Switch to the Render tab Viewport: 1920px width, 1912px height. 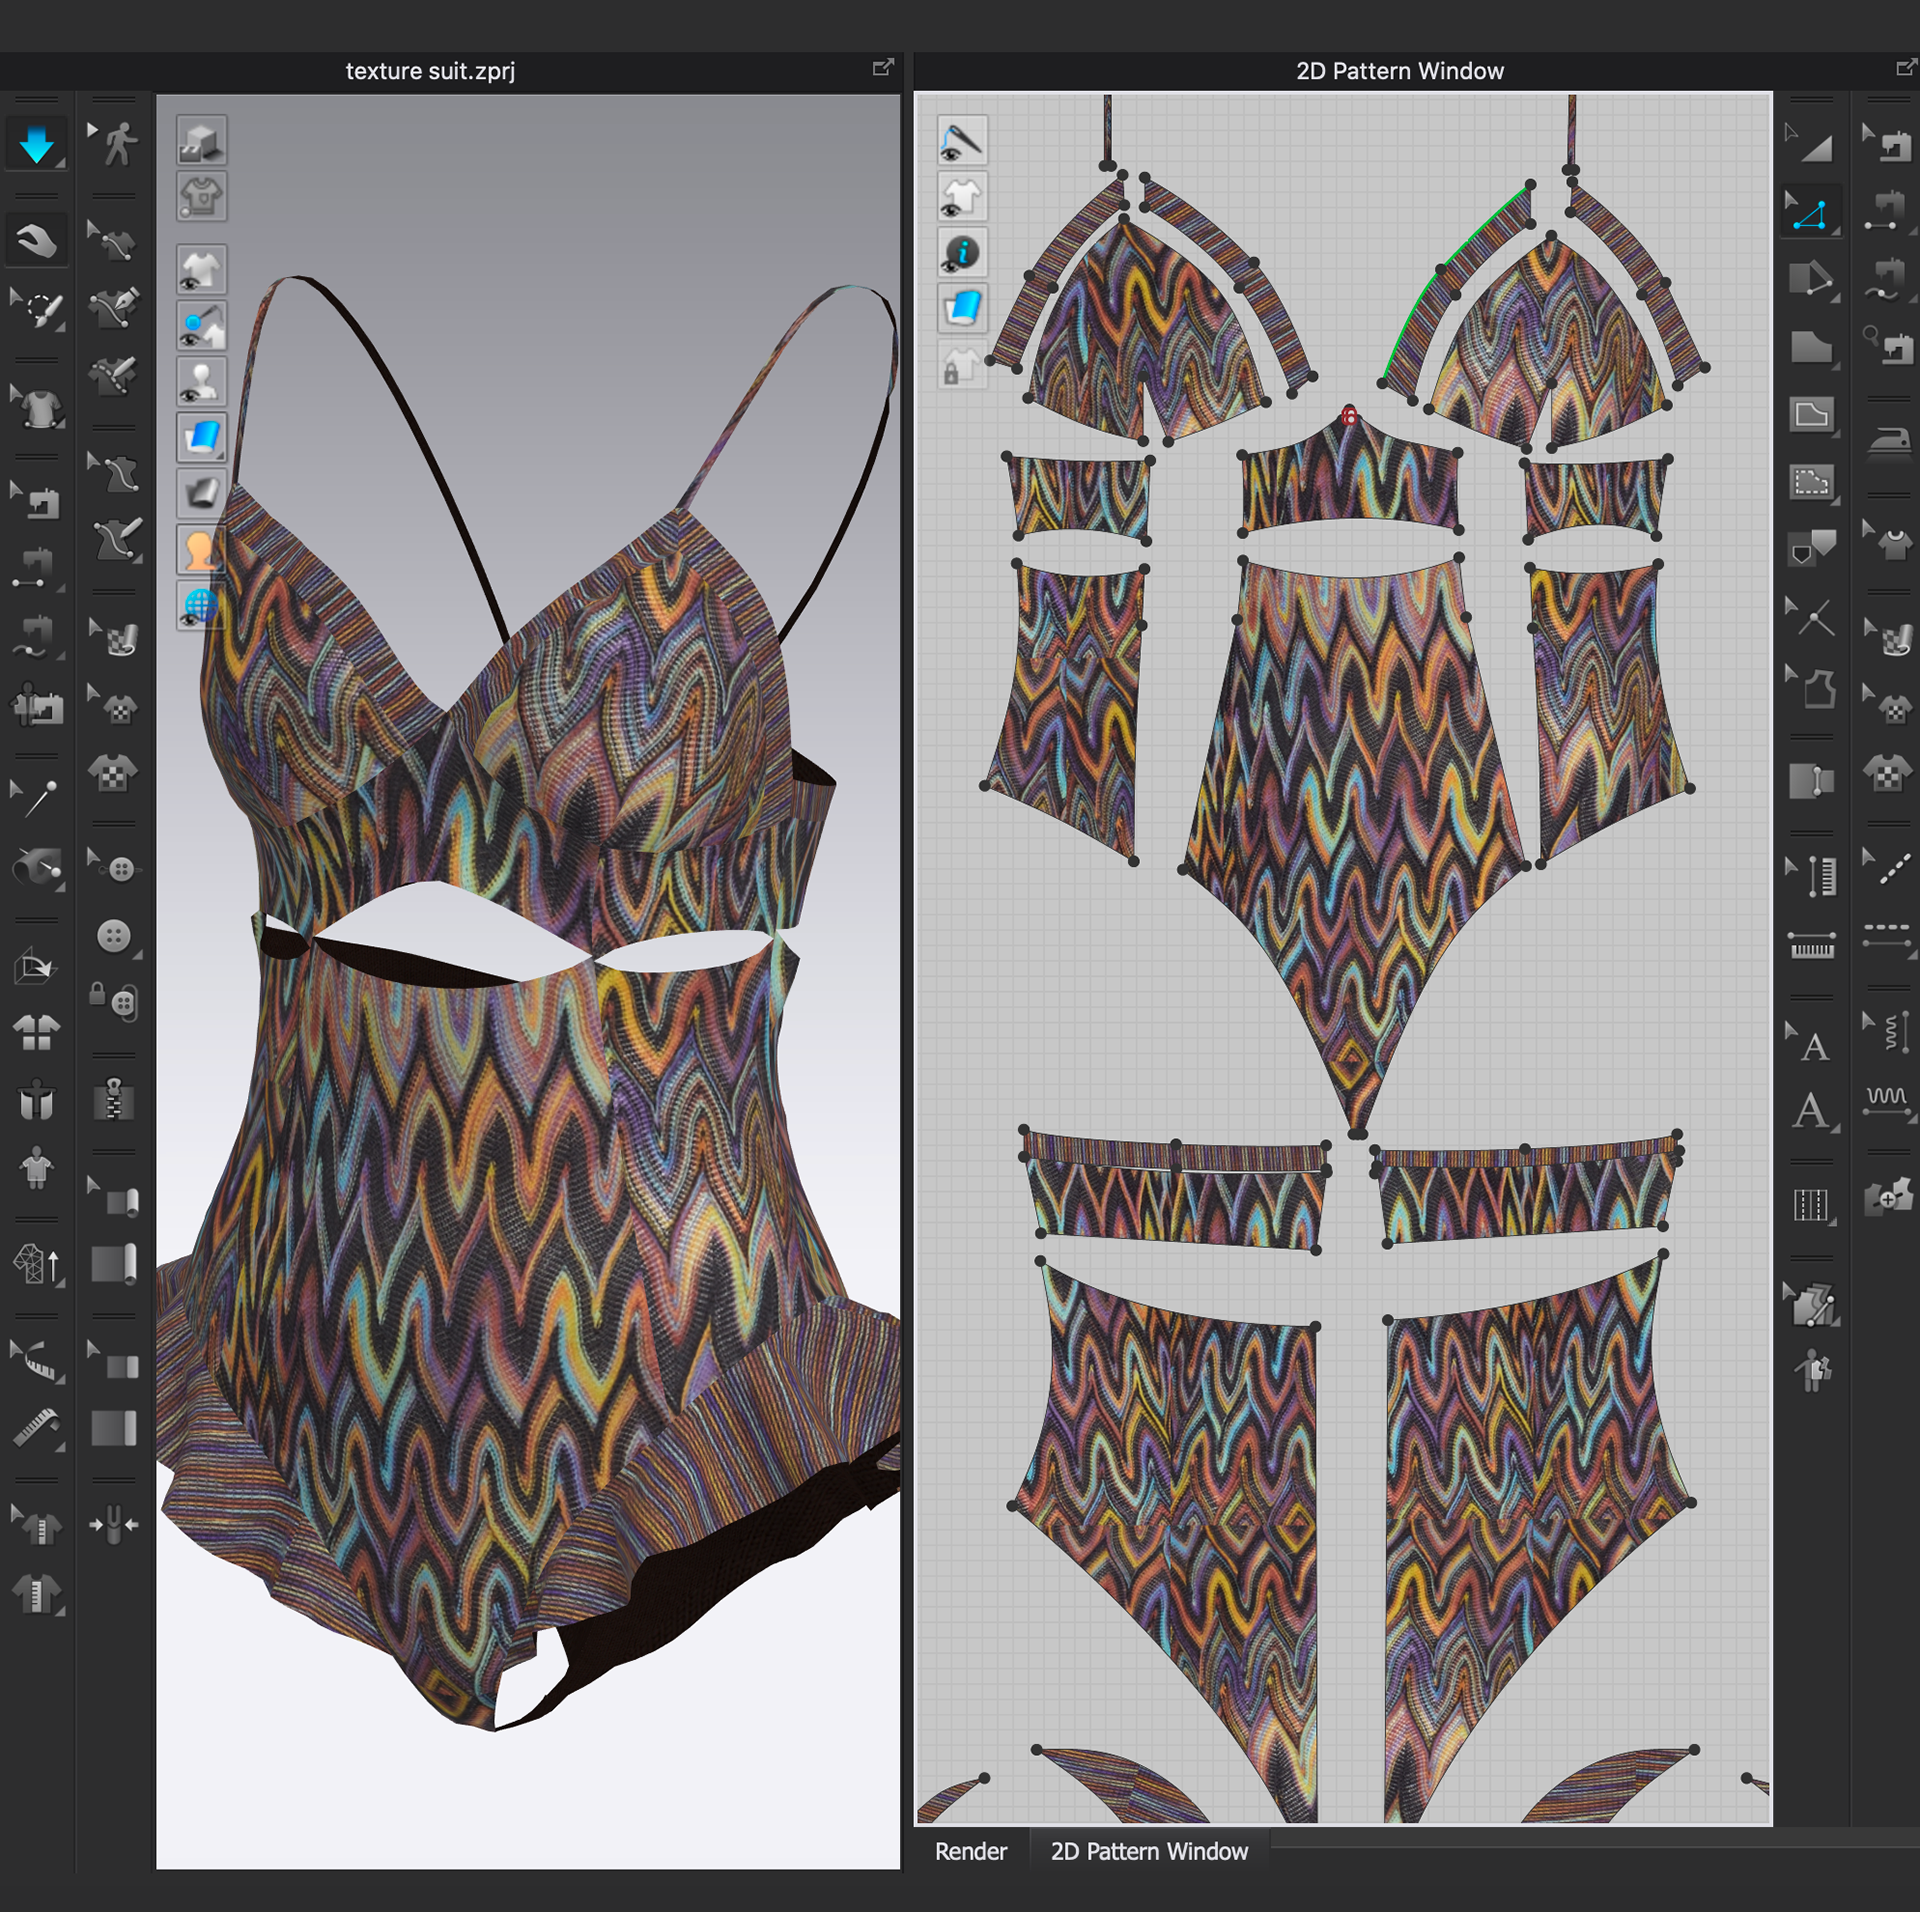970,1851
